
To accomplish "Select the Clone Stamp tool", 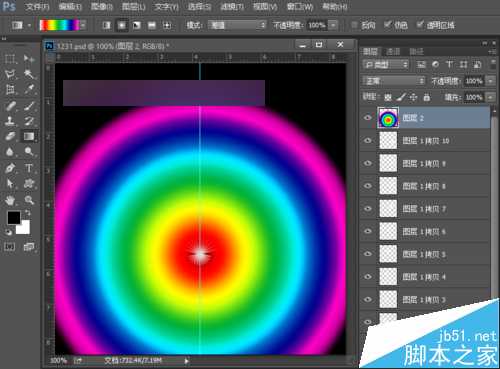I will 10,121.
